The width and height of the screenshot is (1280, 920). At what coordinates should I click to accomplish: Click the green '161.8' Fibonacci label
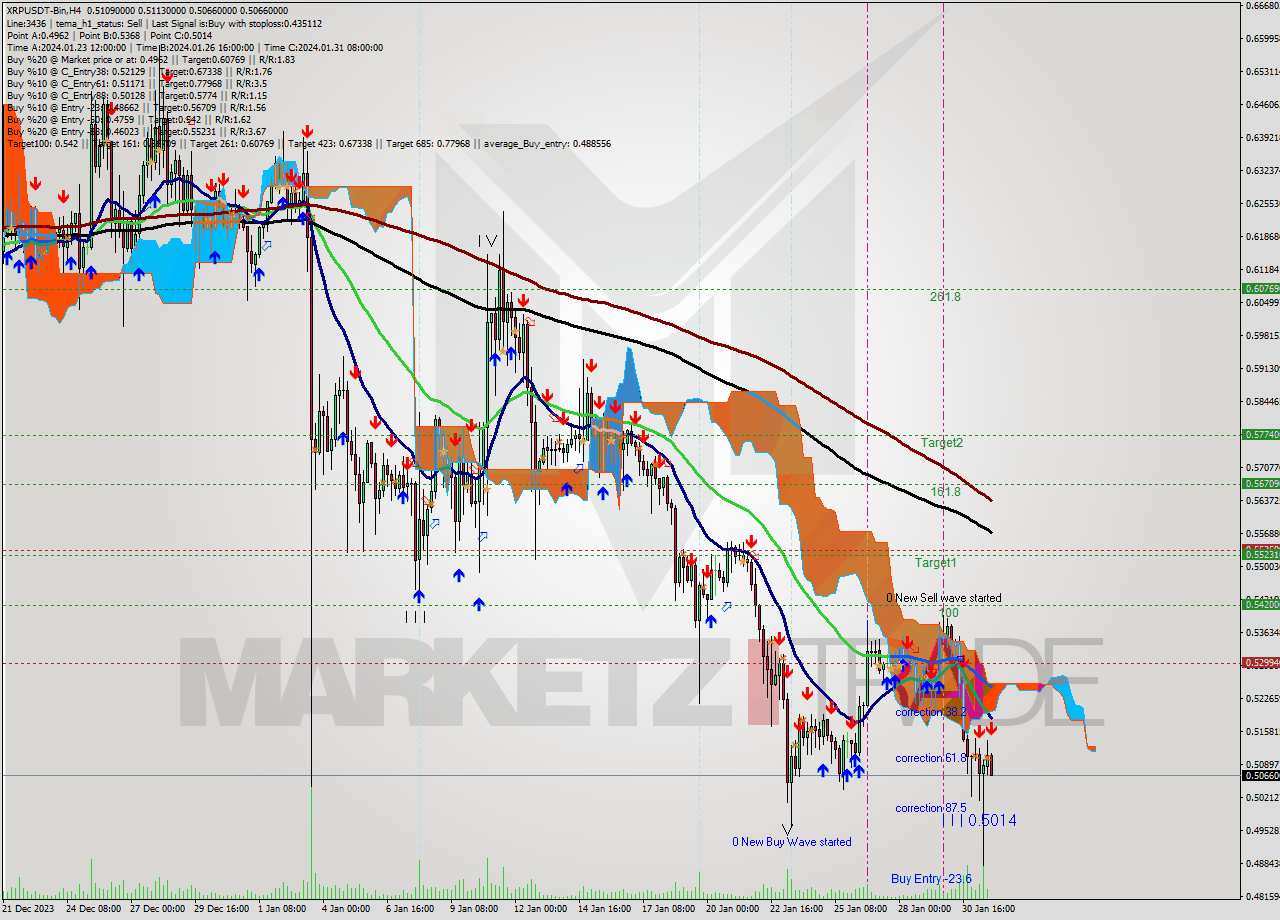pyautogui.click(x=945, y=492)
